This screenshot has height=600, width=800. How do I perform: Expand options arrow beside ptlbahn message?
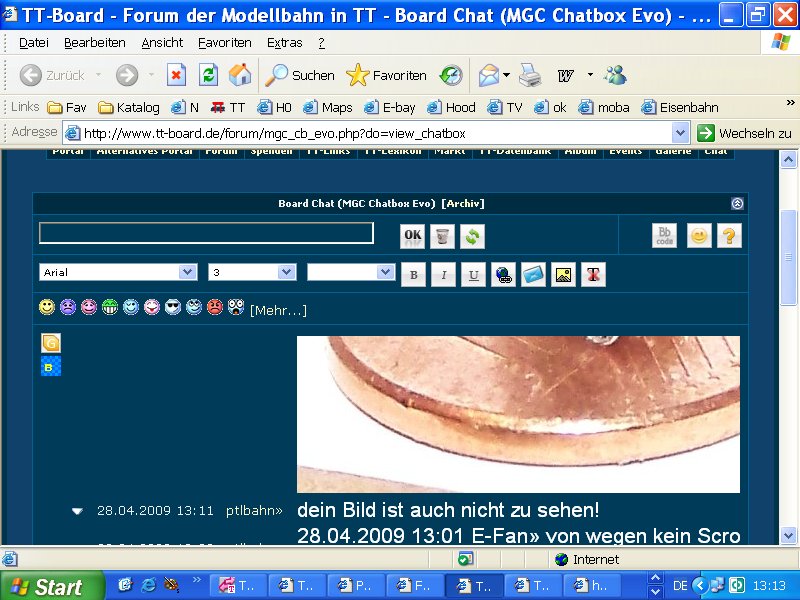pyautogui.click(x=77, y=511)
